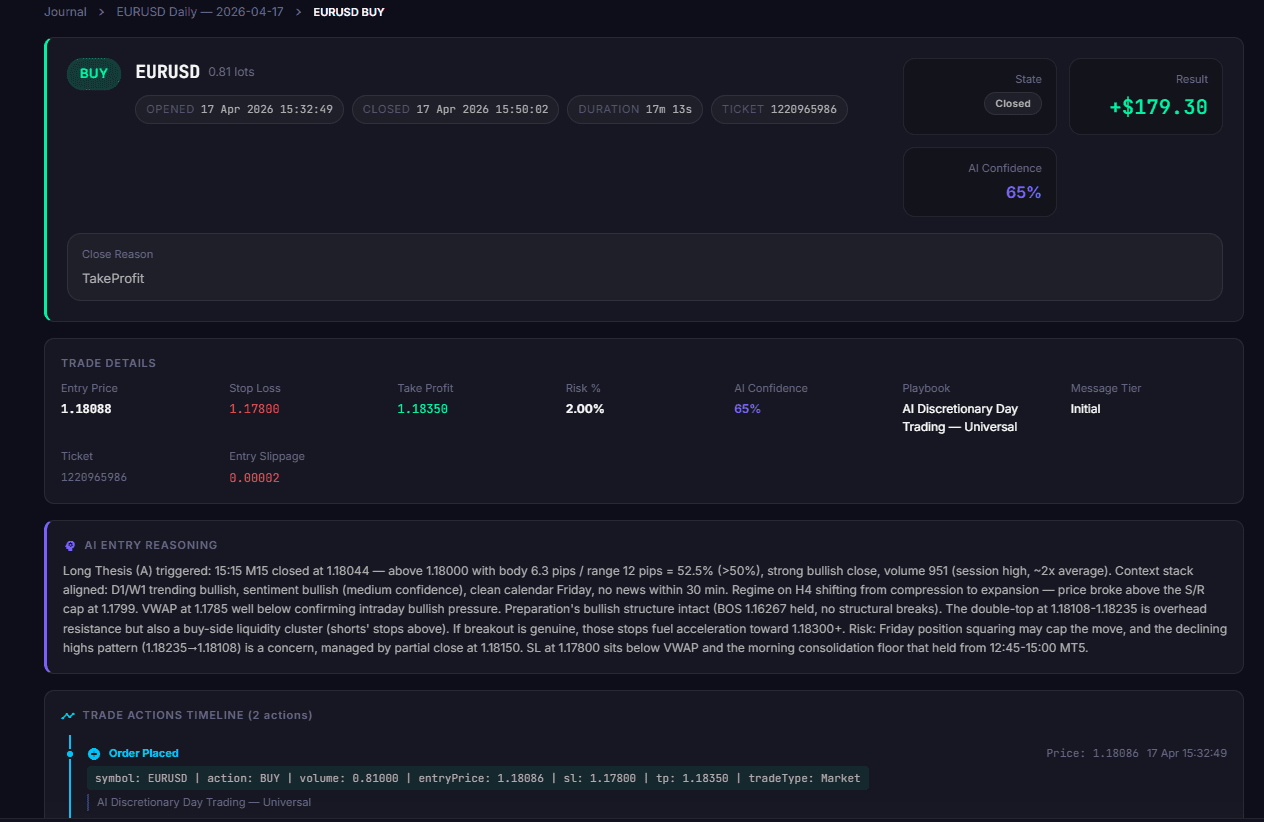Click the first breadcrumb chevron after Journal
Image resolution: width=1264 pixels, height=822 pixels.
[x=102, y=12]
